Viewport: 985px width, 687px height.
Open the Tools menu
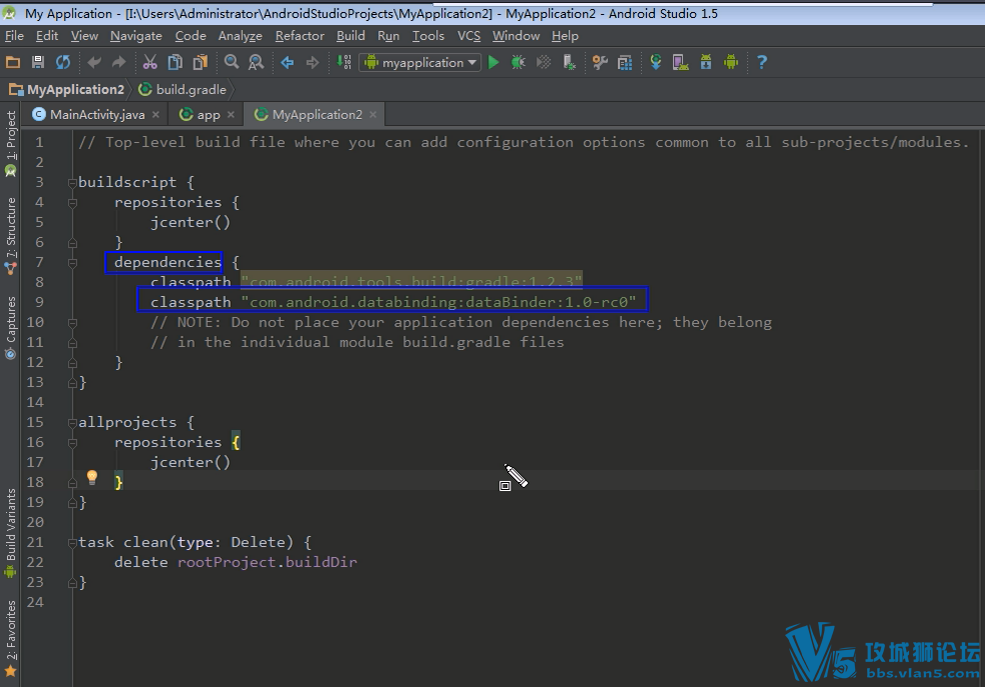pos(428,36)
